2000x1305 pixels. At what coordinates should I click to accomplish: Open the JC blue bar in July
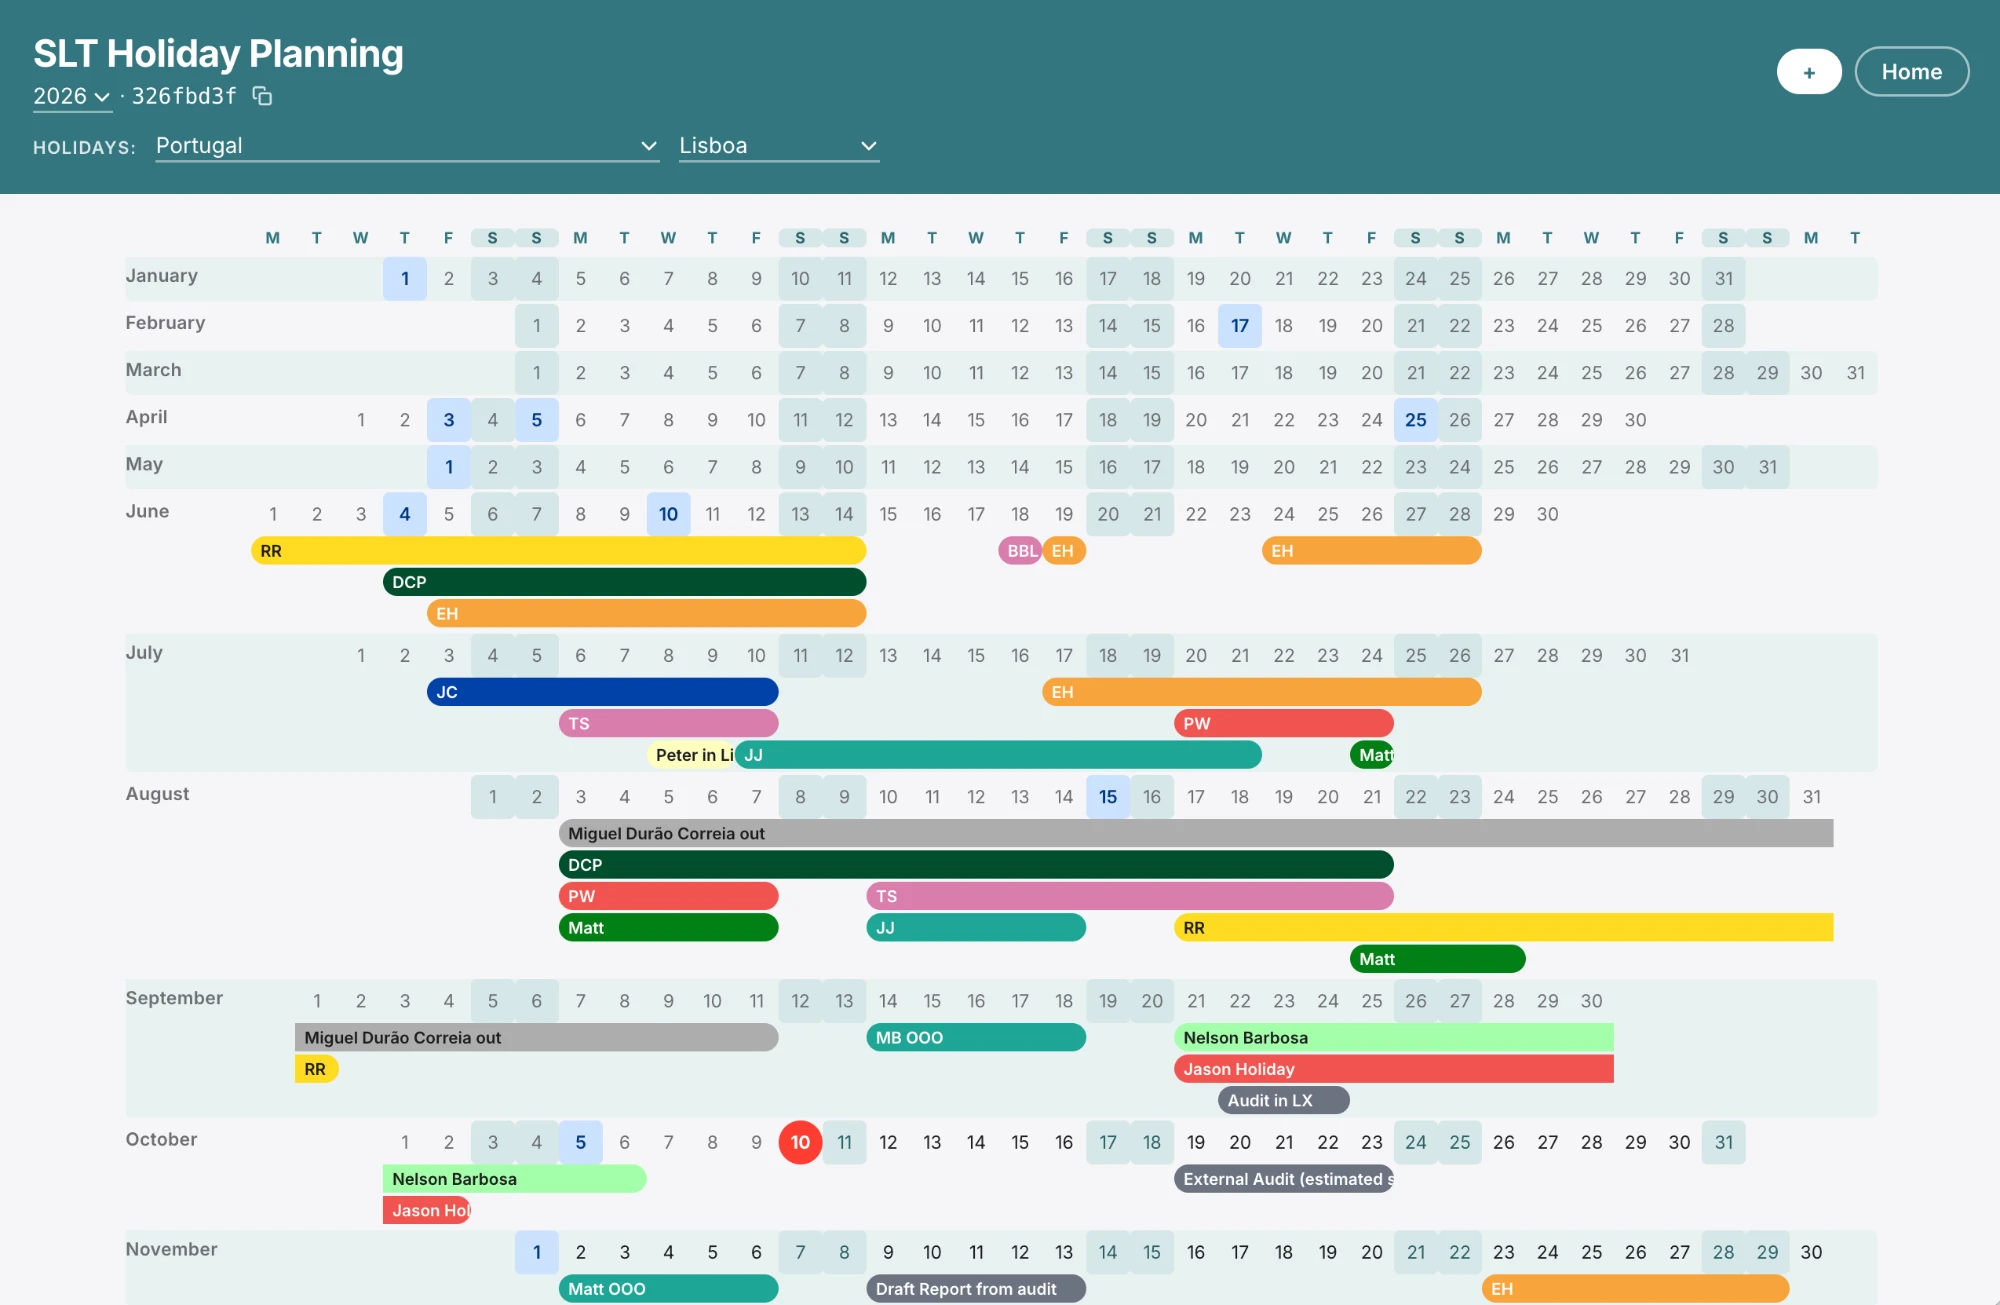602,692
